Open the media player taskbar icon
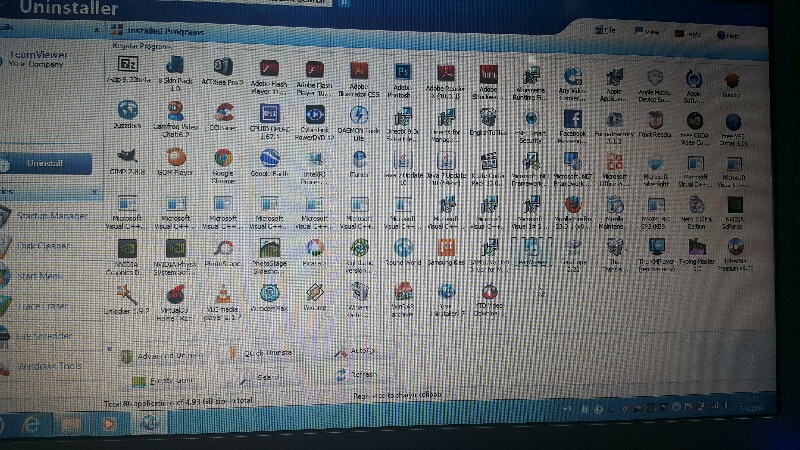 coord(109,424)
